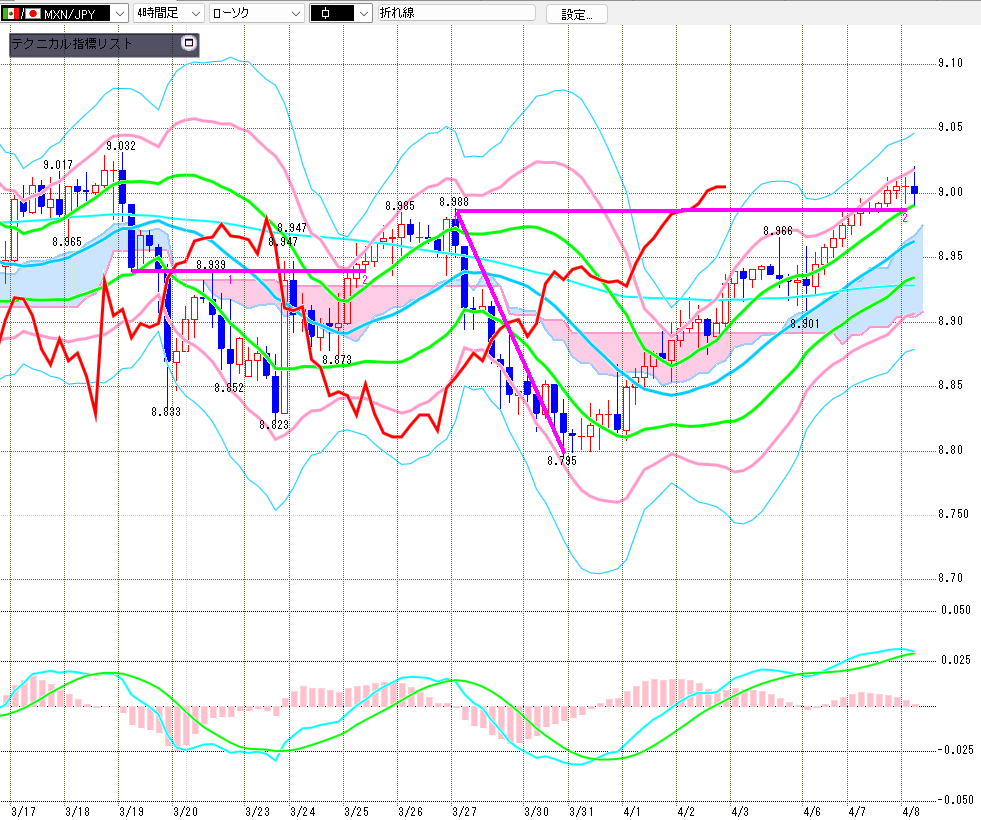Screen dimensions: 981x820
Task: Select the short magenta horizontal line at 8.939
Action: click(x=250, y=270)
